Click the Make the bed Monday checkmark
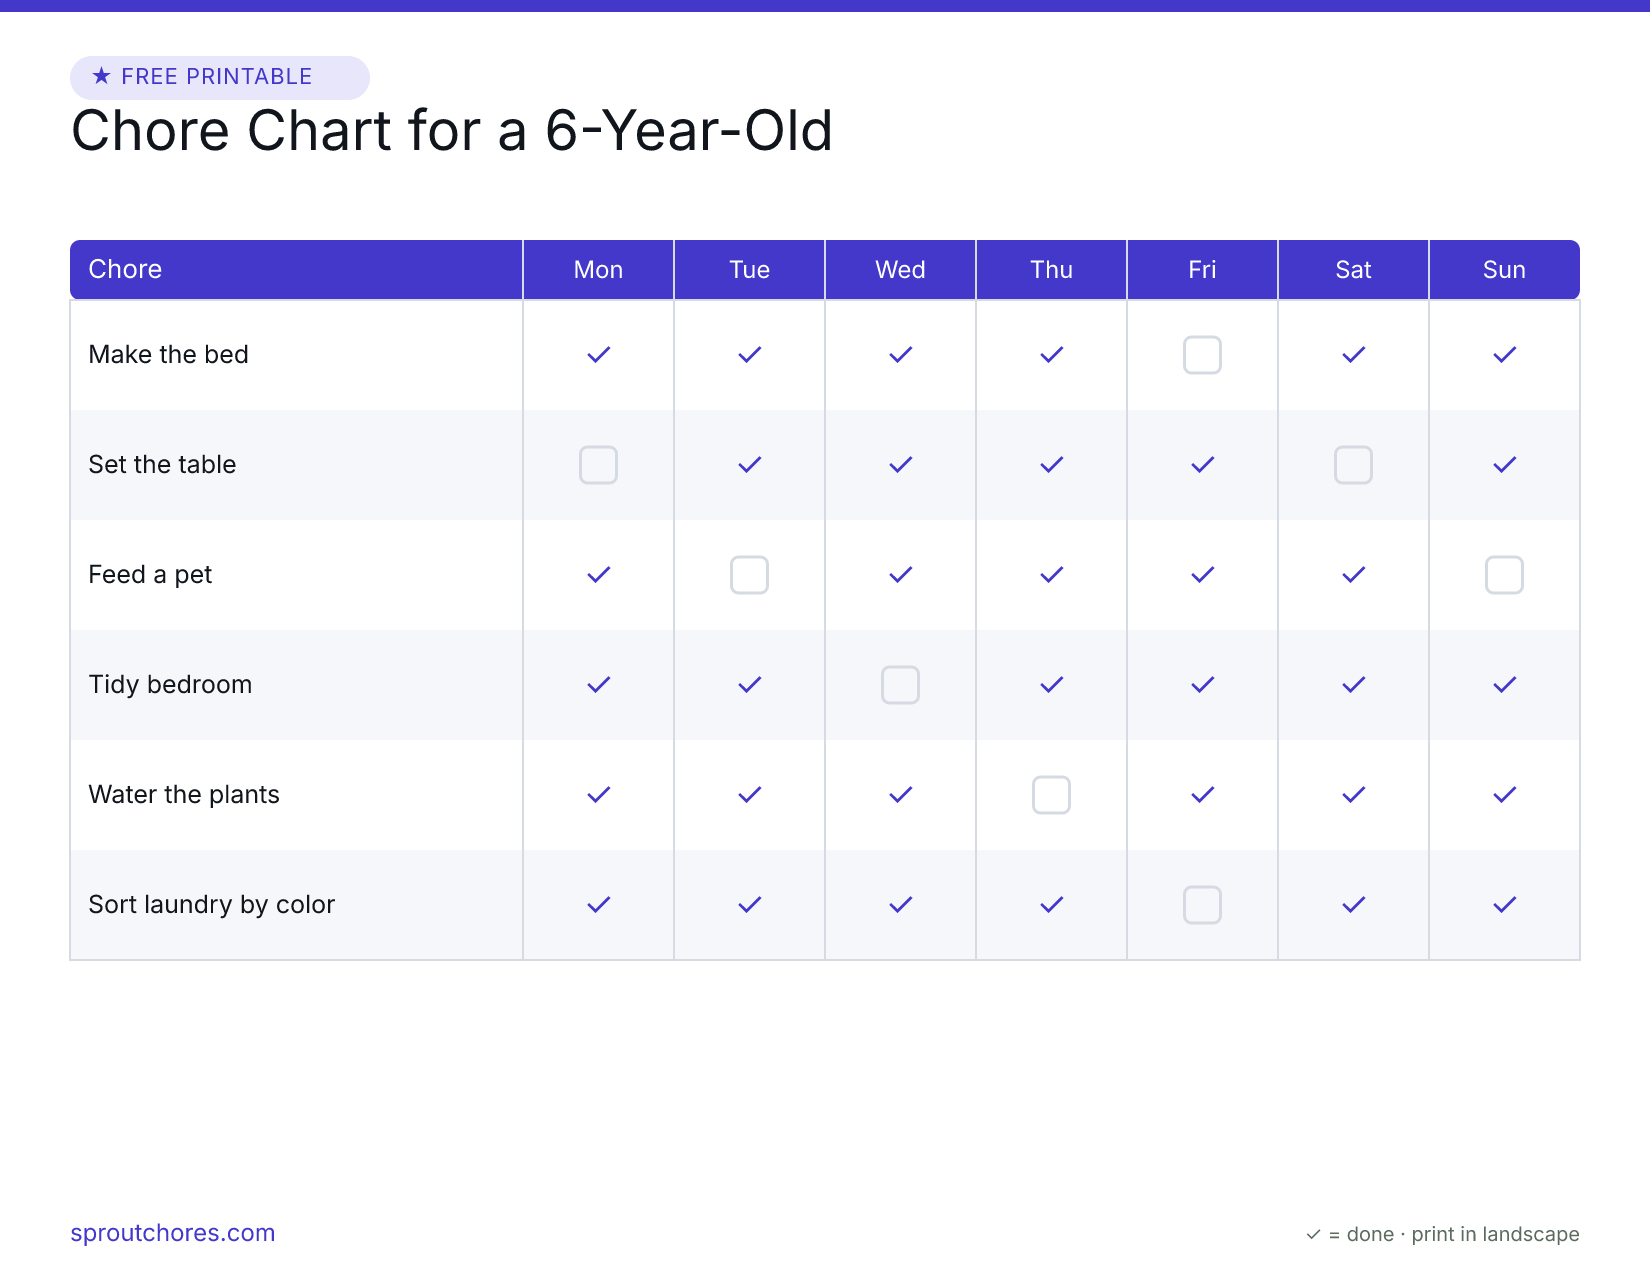Viewport: 1650px width, 1275px height. pyautogui.click(x=598, y=355)
